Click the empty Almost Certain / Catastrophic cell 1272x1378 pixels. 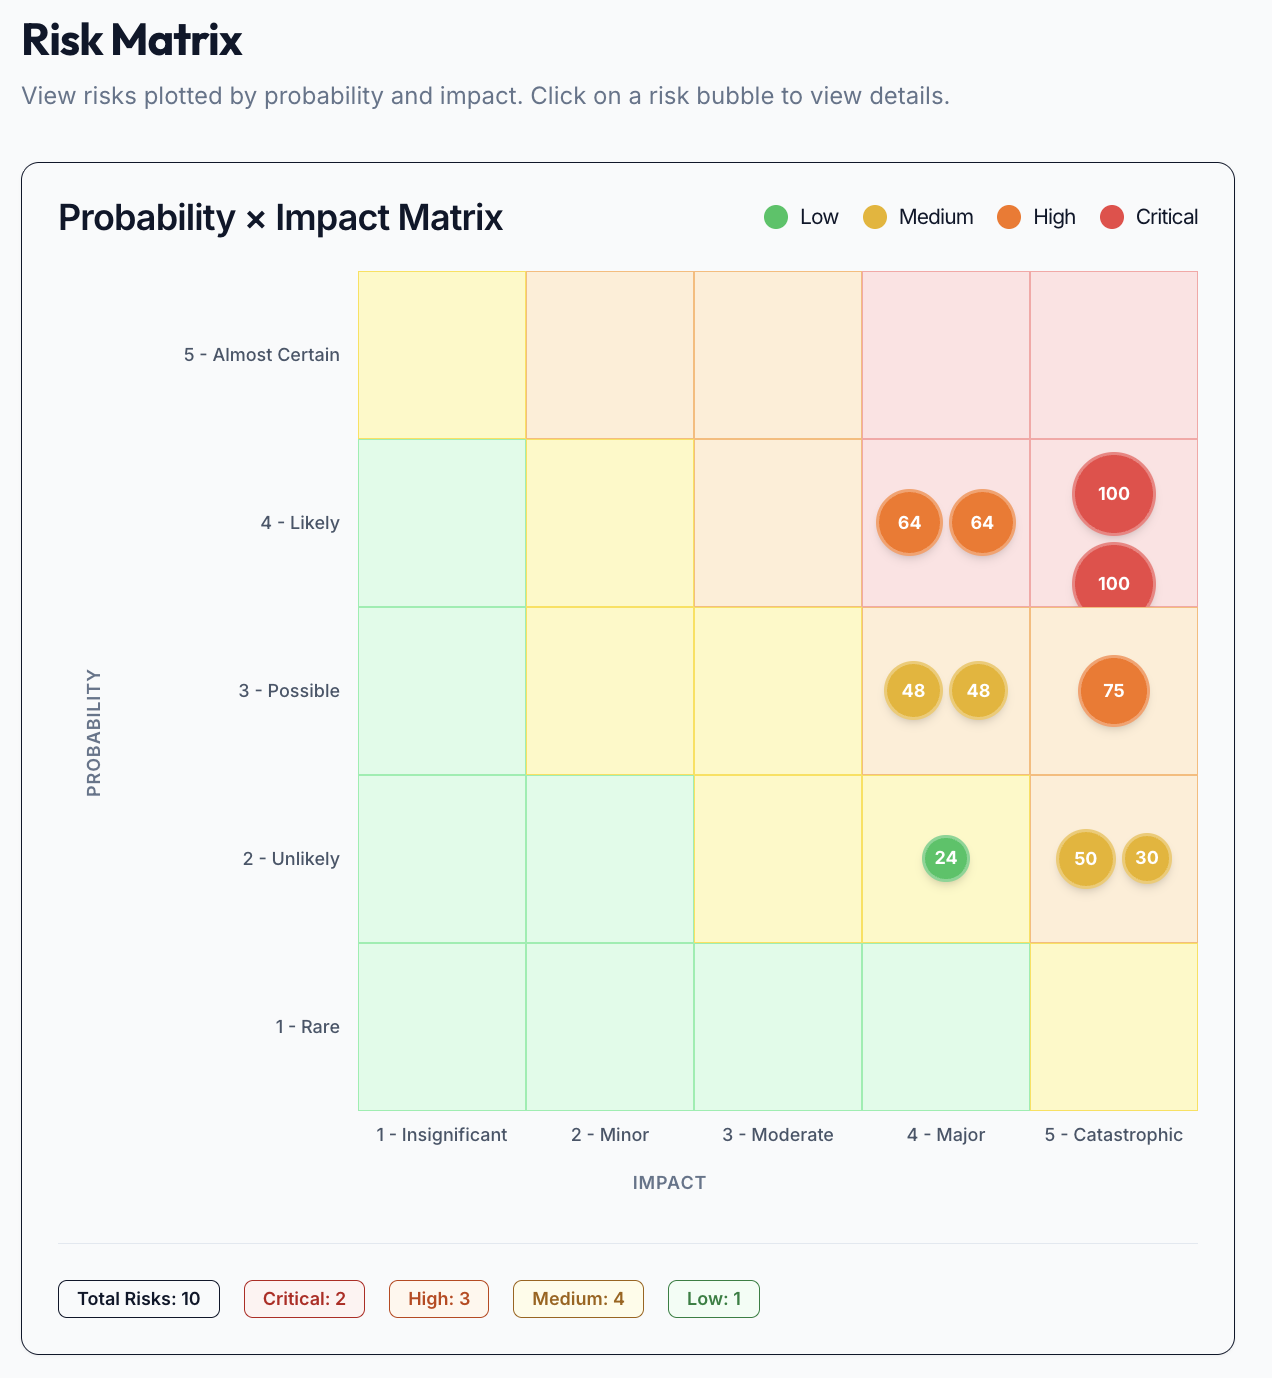tap(1113, 355)
